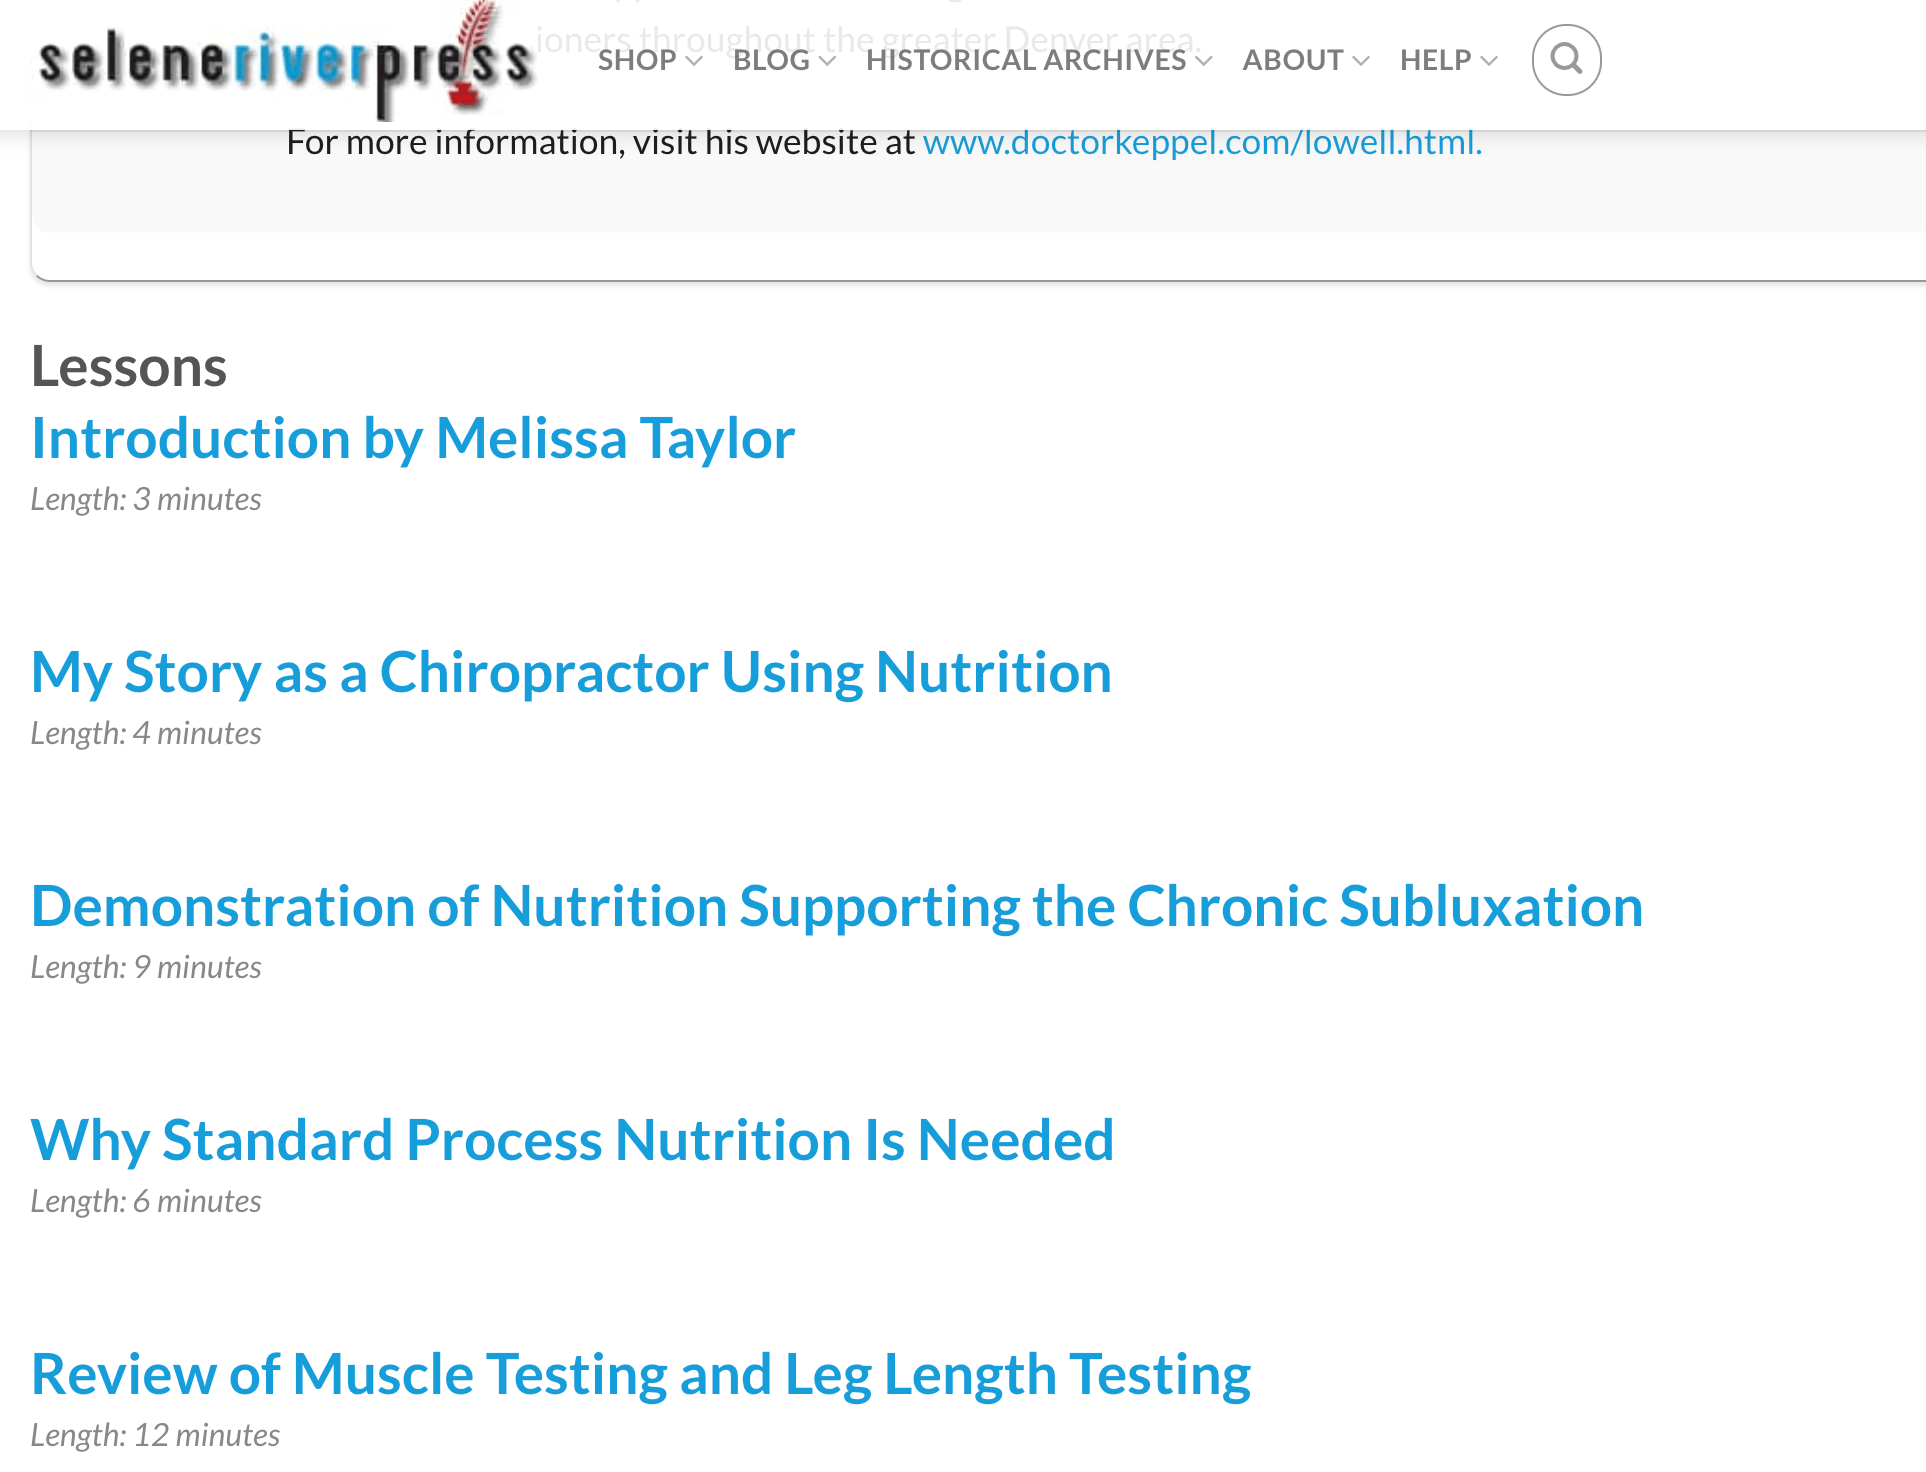Expand the HELP menu chevron
Screen dimensions: 1926x1472
click(1489, 61)
